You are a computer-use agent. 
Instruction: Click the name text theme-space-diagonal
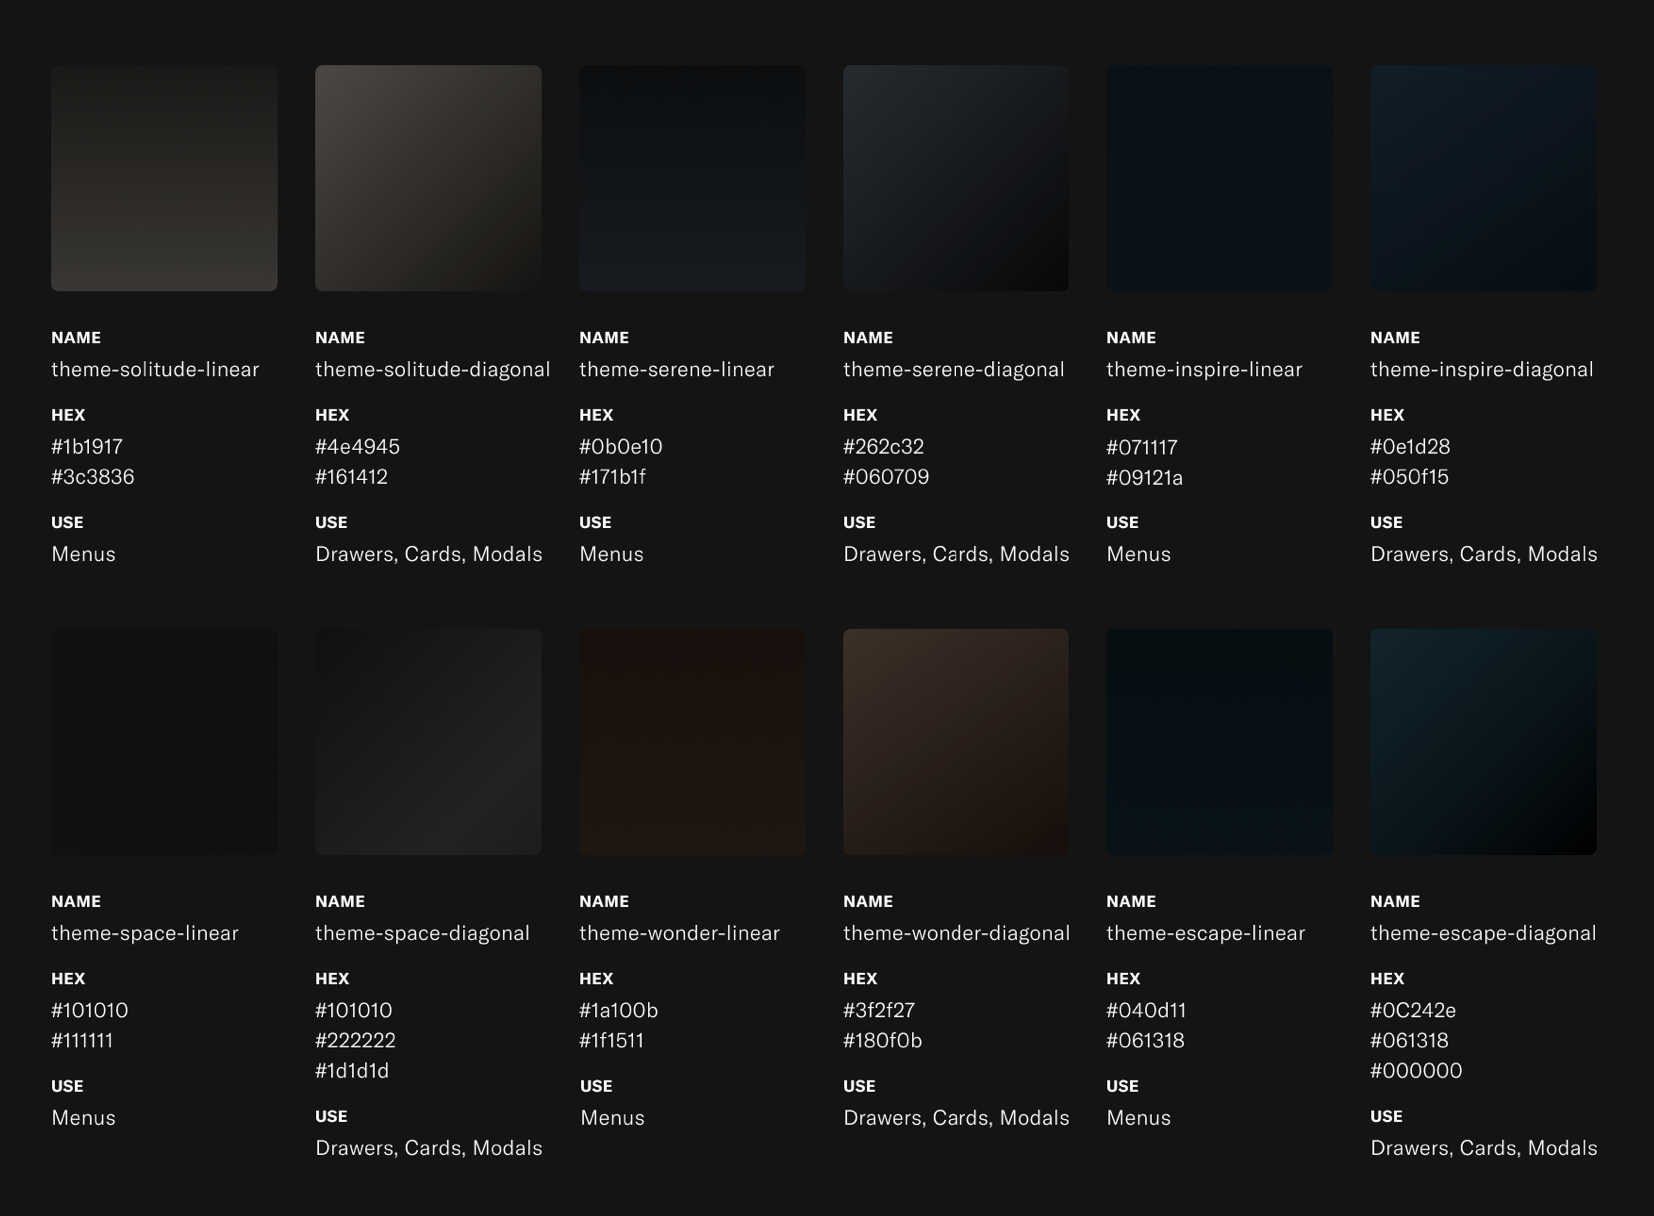point(422,933)
